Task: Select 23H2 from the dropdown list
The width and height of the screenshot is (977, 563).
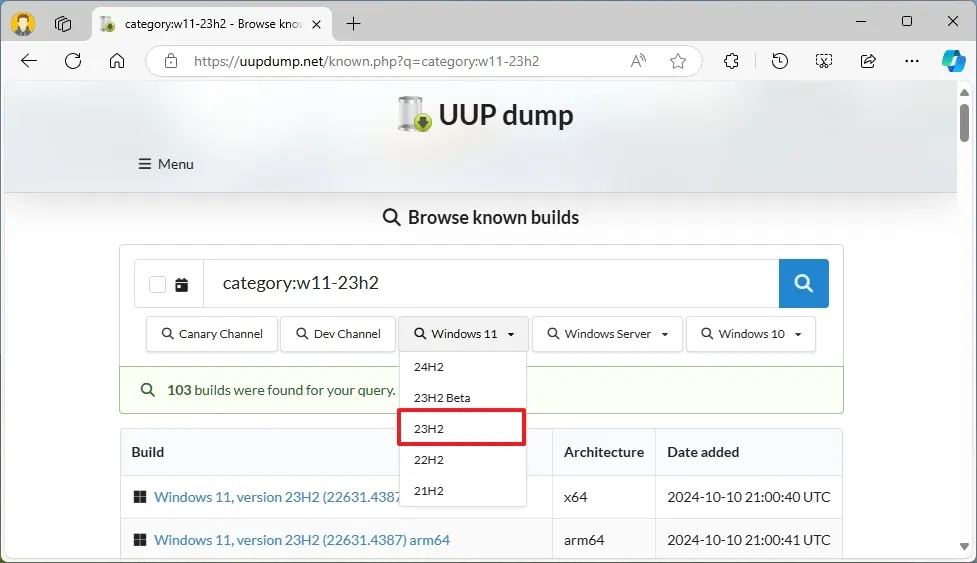Action: click(x=461, y=428)
